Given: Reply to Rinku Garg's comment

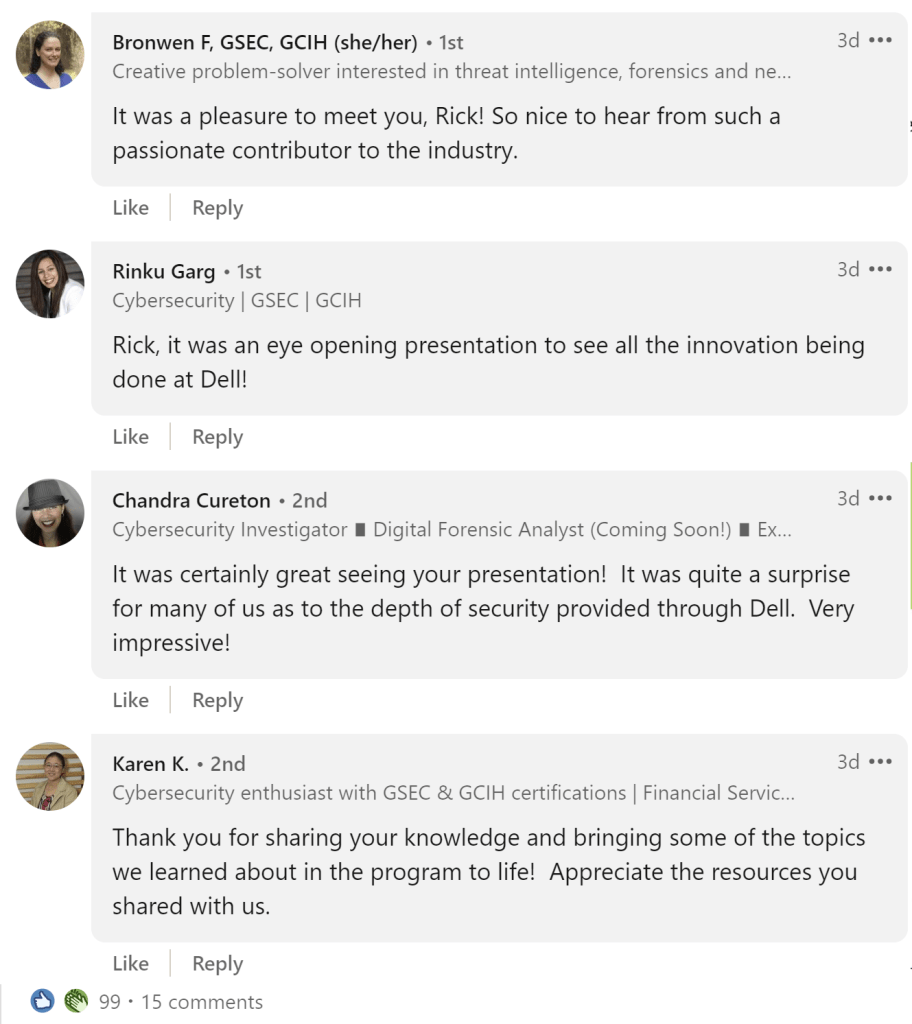Looking at the screenshot, I should coord(217,437).
